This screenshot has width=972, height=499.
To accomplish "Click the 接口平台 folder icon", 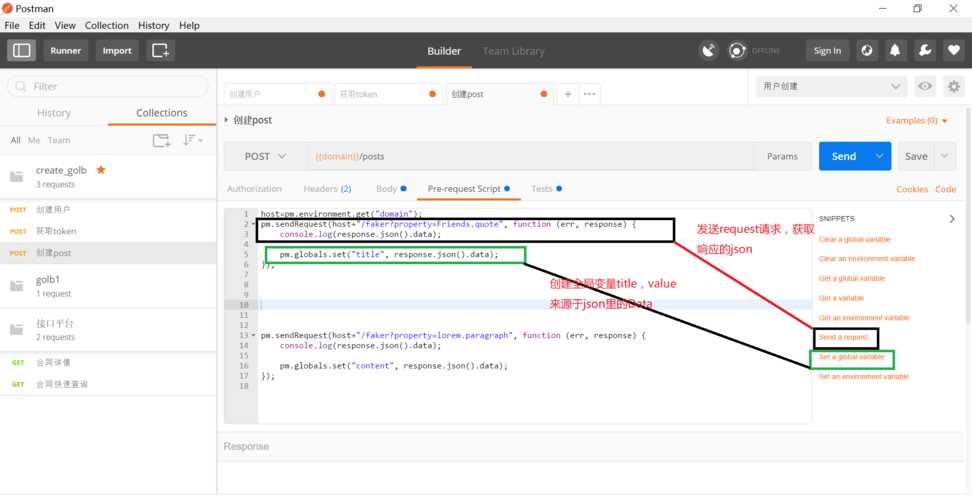I will pos(17,330).
